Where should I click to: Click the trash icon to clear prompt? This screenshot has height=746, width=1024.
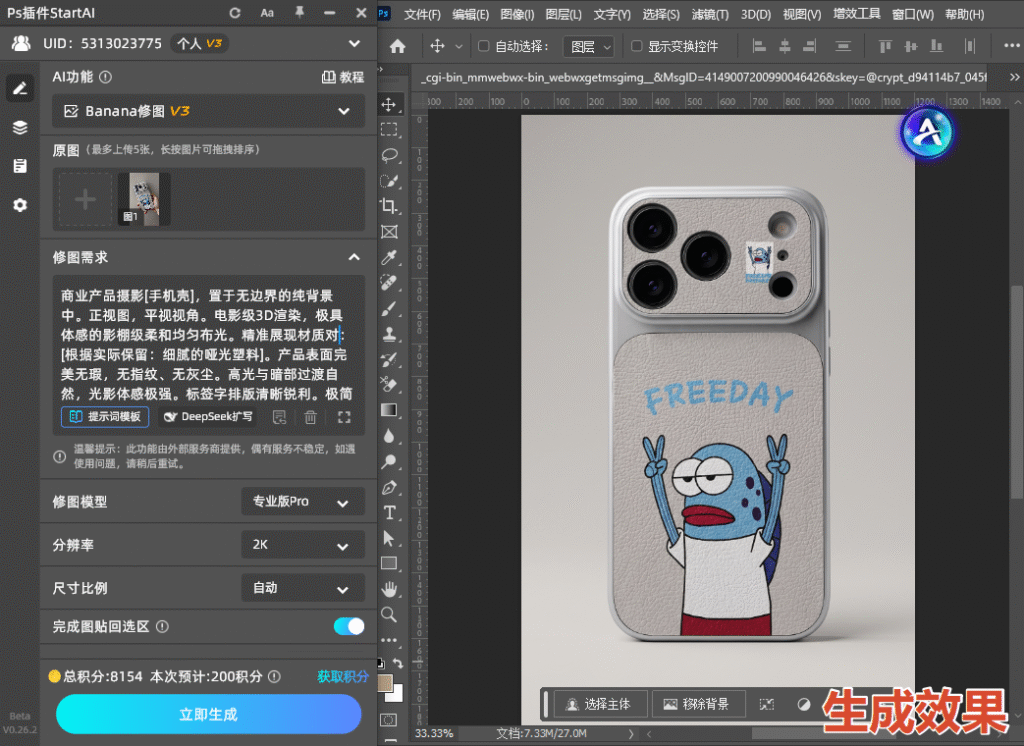(x=311, y=417)
